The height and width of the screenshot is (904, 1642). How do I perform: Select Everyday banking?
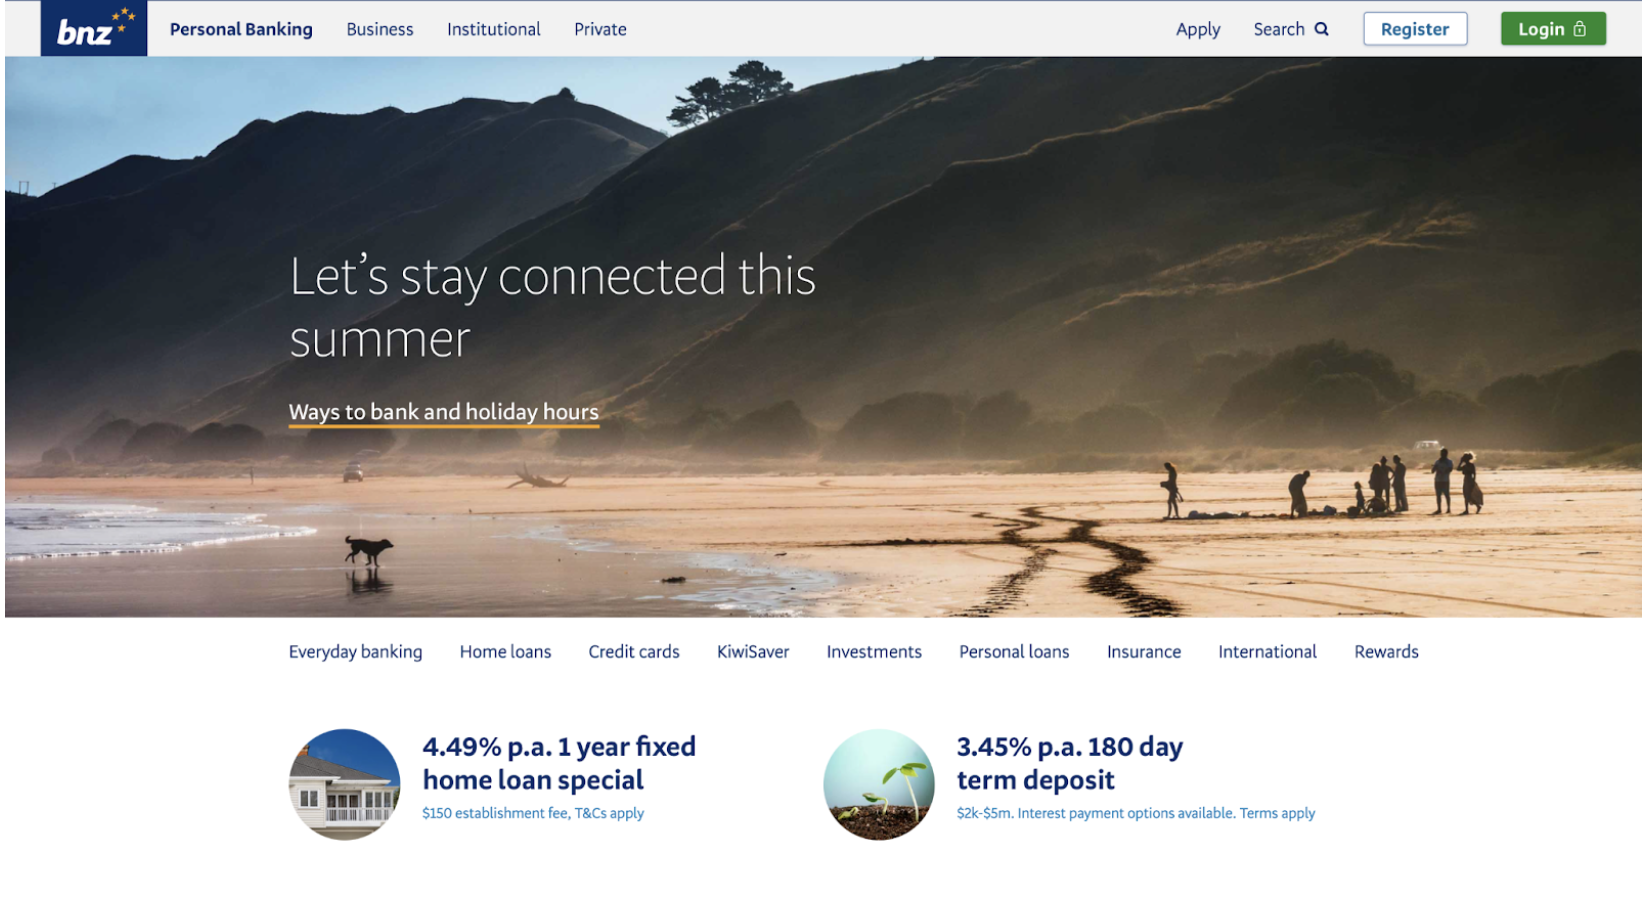tap(355, 652)
